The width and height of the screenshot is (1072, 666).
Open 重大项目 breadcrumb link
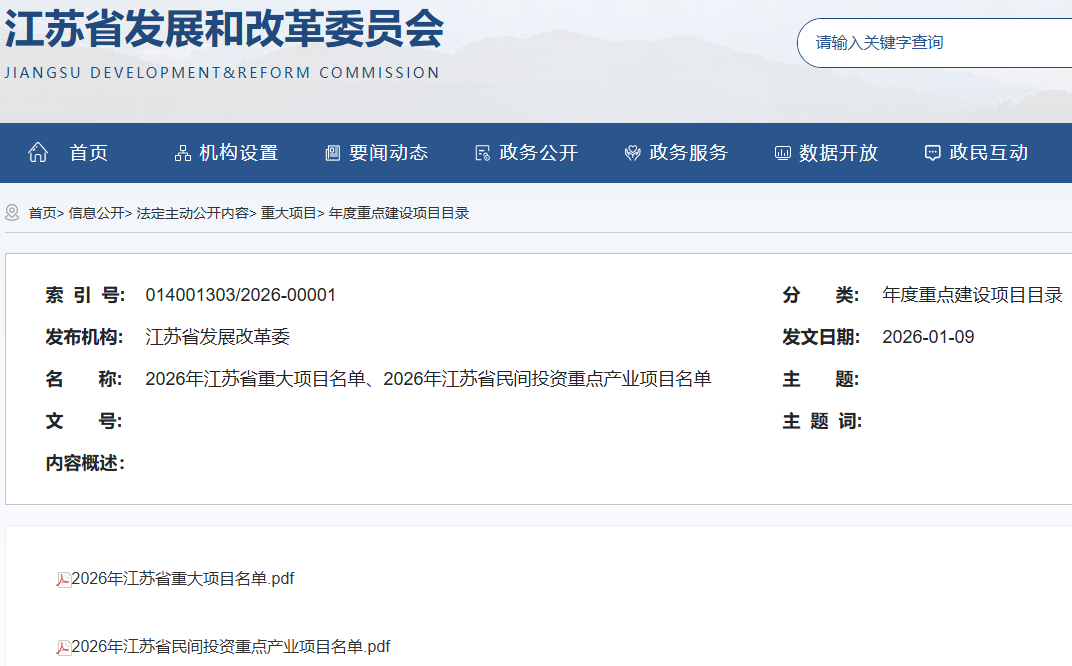coord(288,213)
